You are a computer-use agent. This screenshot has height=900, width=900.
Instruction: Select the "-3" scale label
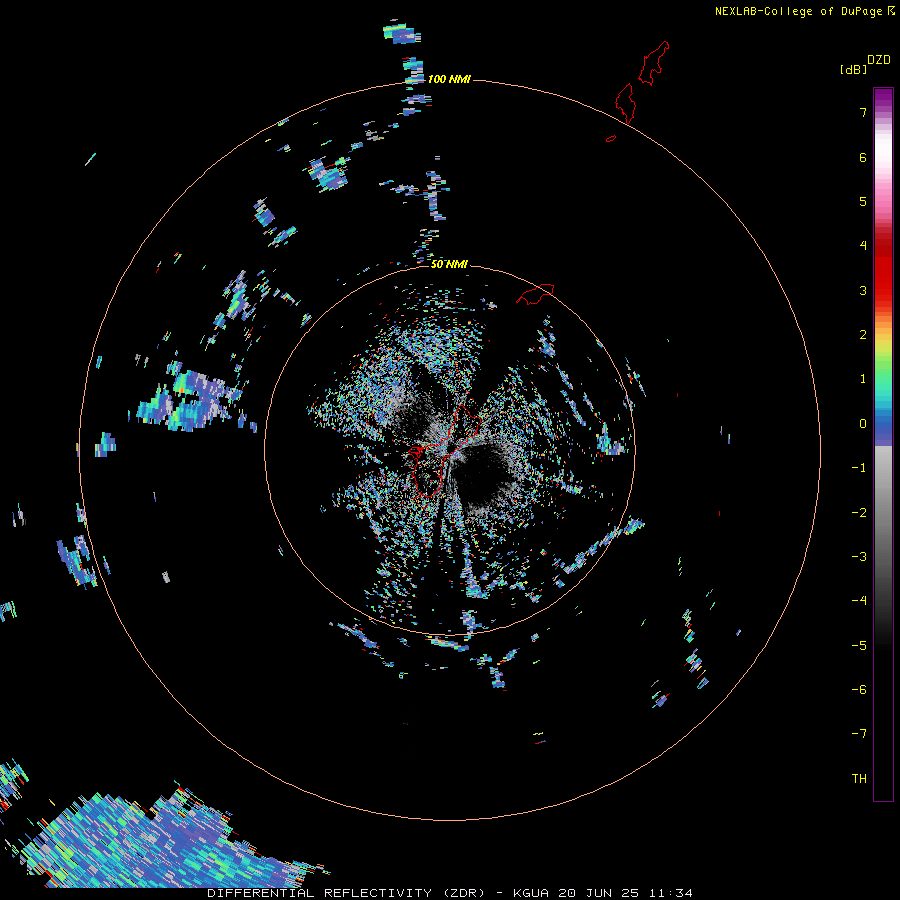pos(859,556)
